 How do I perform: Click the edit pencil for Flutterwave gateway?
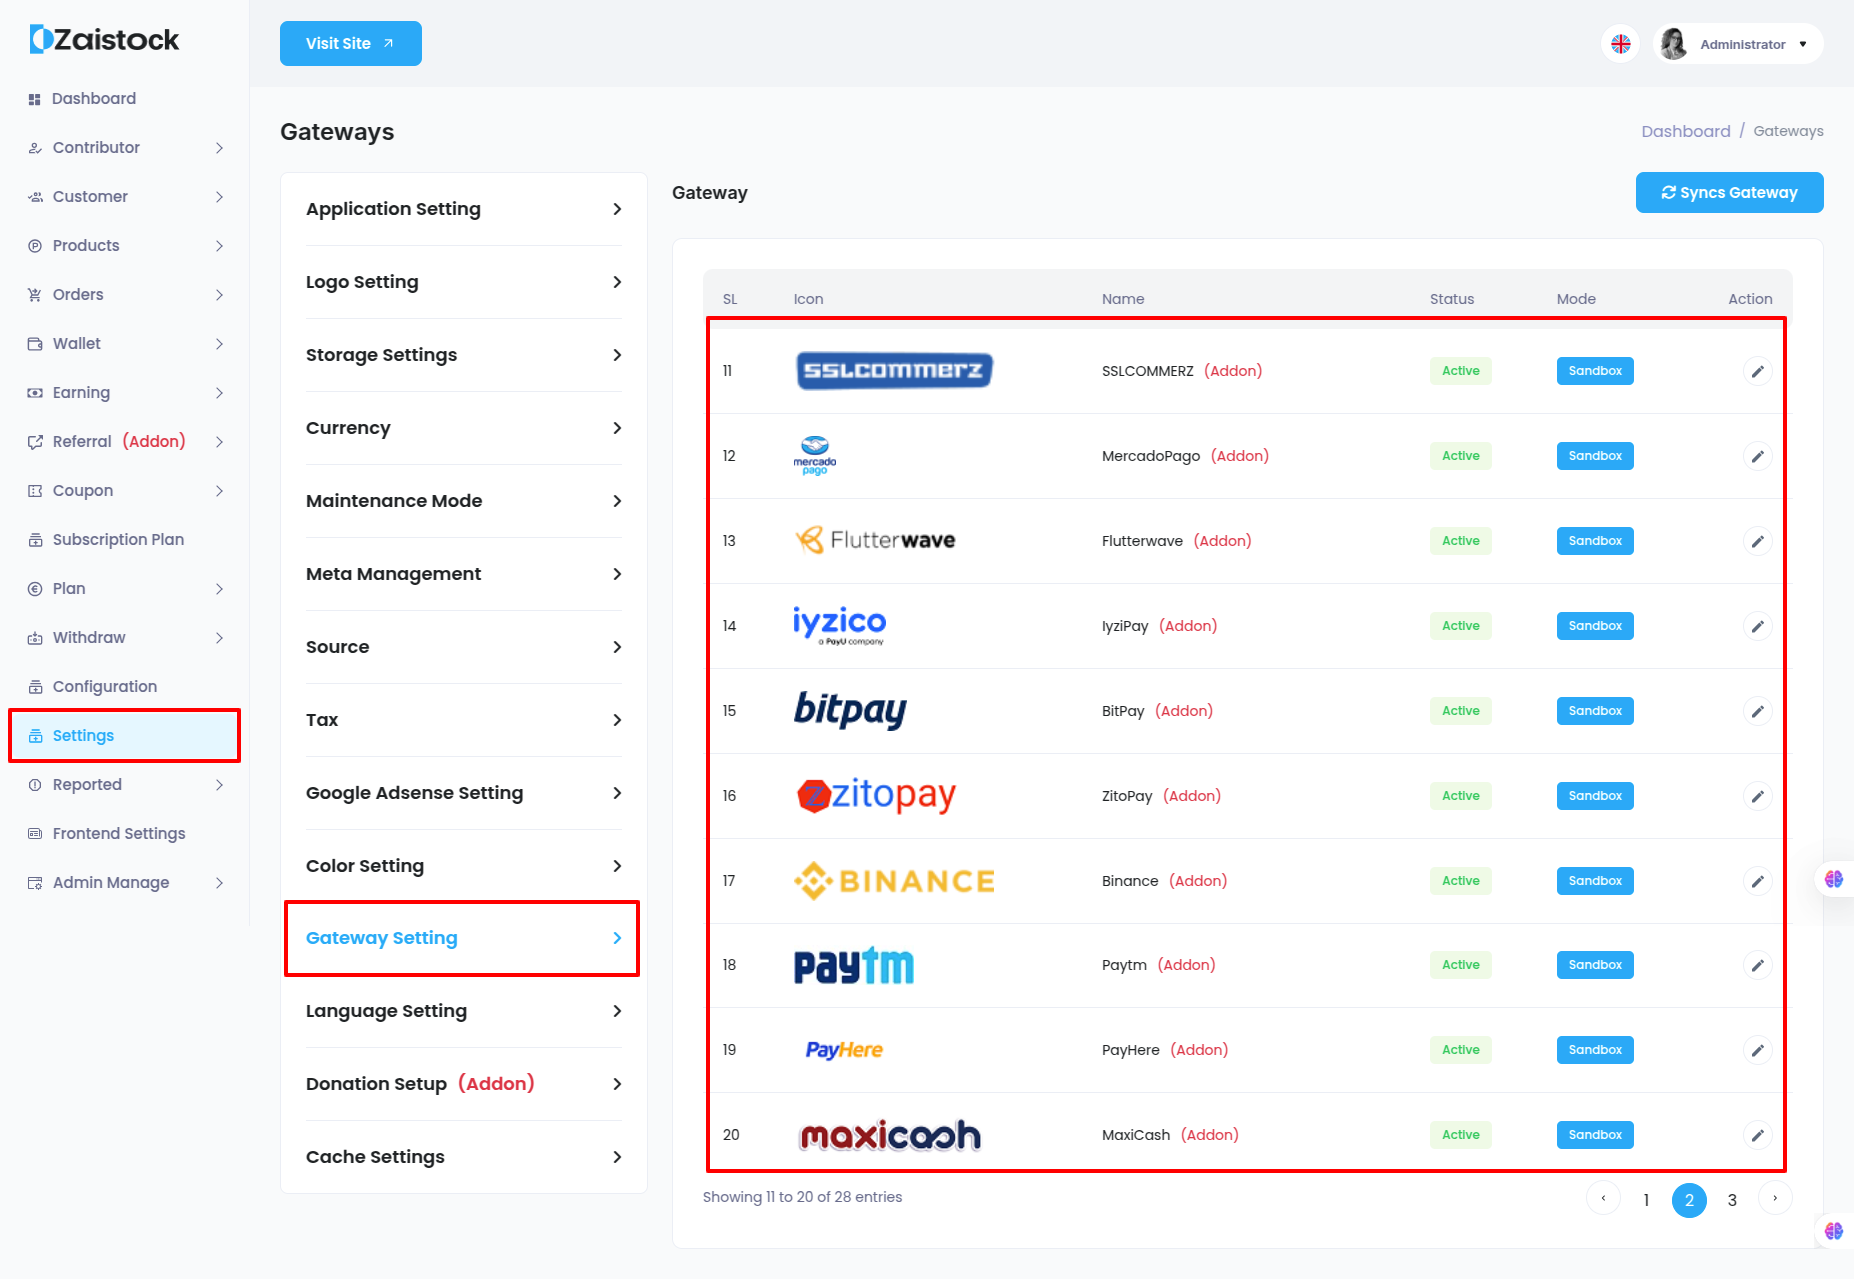[x=1757, y=541]
